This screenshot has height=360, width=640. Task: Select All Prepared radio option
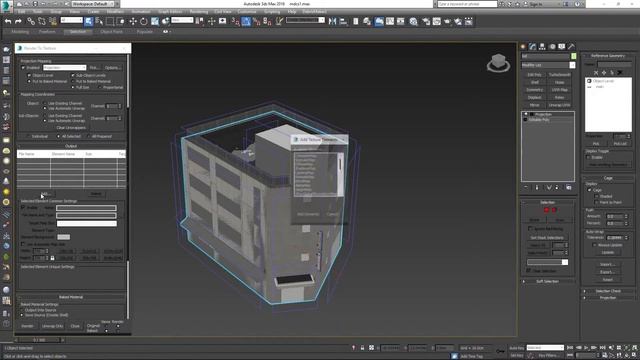tap(89, 136)
